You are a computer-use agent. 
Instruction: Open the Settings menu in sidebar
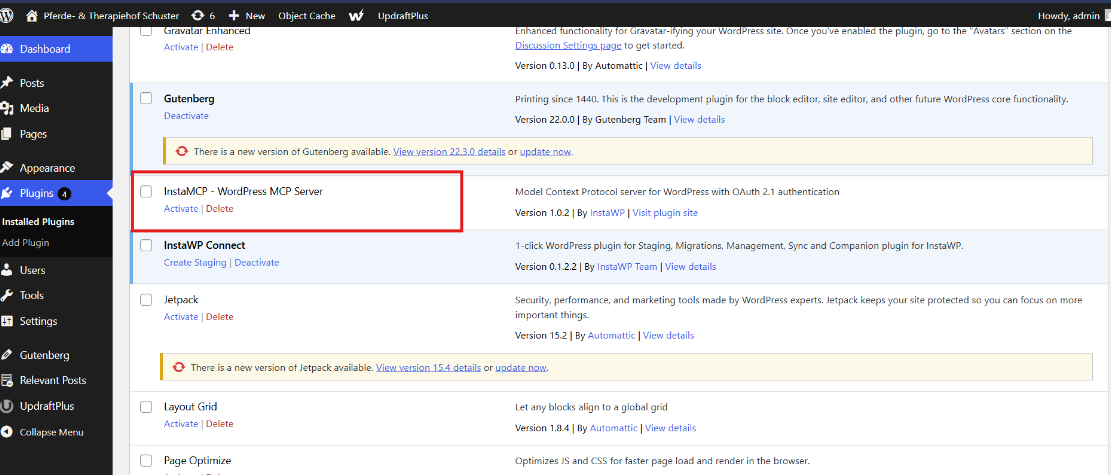pyautogui.click(x=38, y=321)
